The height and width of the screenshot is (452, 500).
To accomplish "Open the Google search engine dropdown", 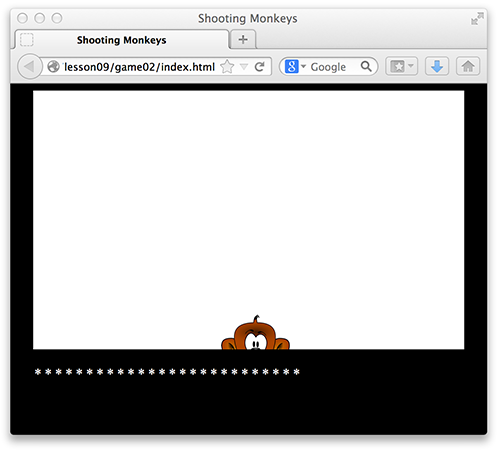I will point(295,66).
